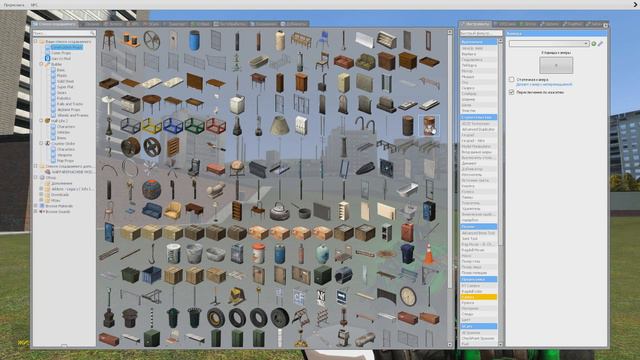This screenshot has width=640, height=360.
Task: Expand the Downloads folder node
Action: pyautogui.click(x=41, y=195)
